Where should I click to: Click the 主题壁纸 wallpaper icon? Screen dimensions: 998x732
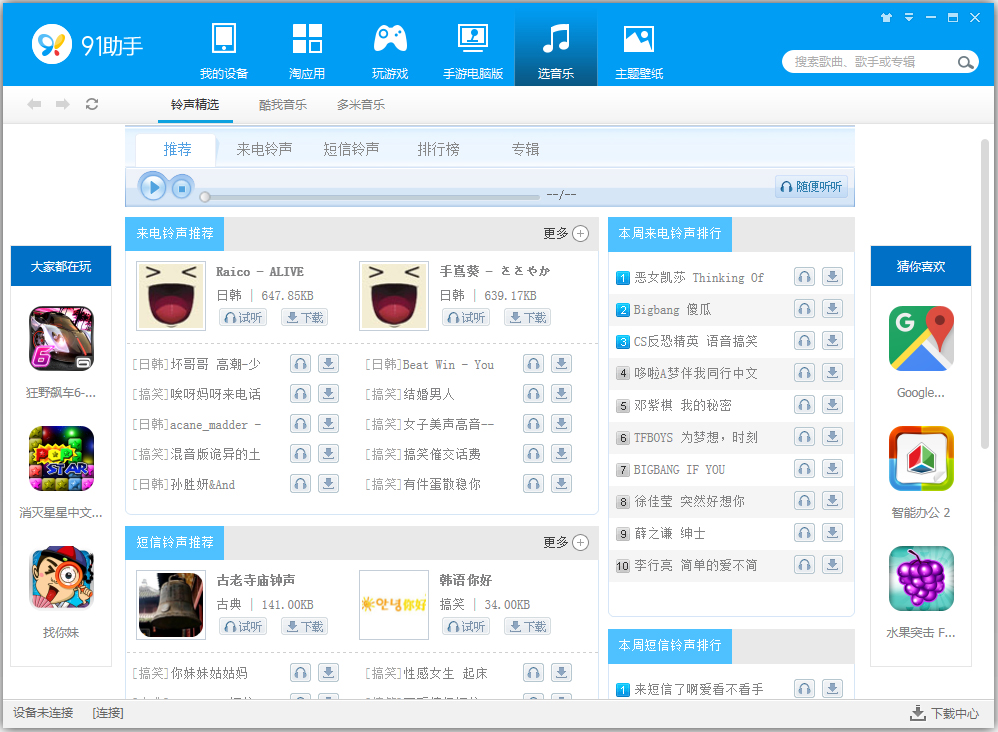[x=638, y=39]
